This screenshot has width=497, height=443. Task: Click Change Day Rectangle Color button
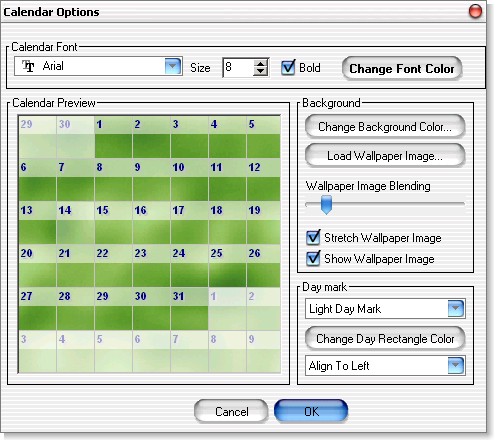[x=385, y=339]
